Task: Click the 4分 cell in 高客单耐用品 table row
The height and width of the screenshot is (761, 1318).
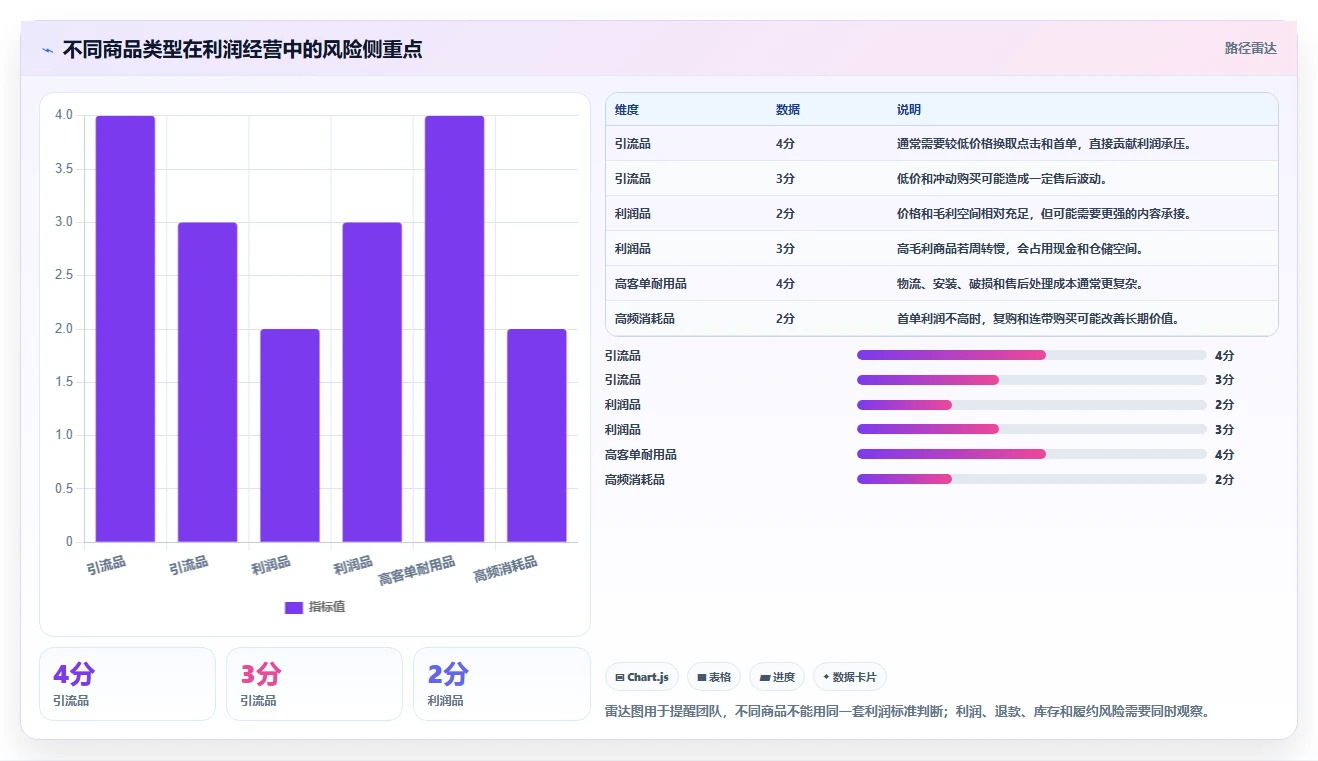Action: [785, 284]
